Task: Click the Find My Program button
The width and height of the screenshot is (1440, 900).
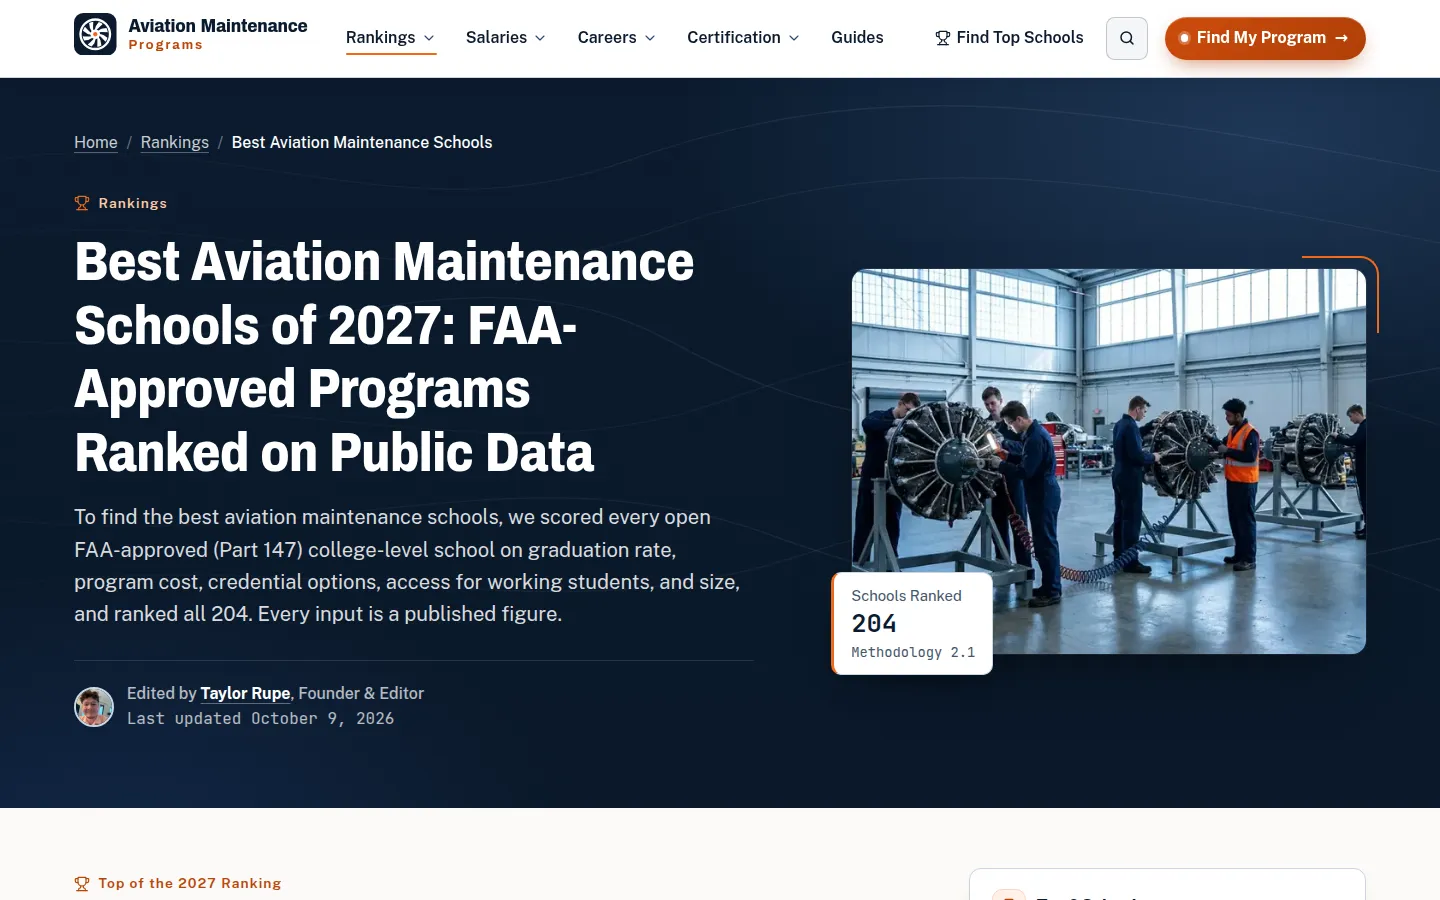Action: (1265, 38)
